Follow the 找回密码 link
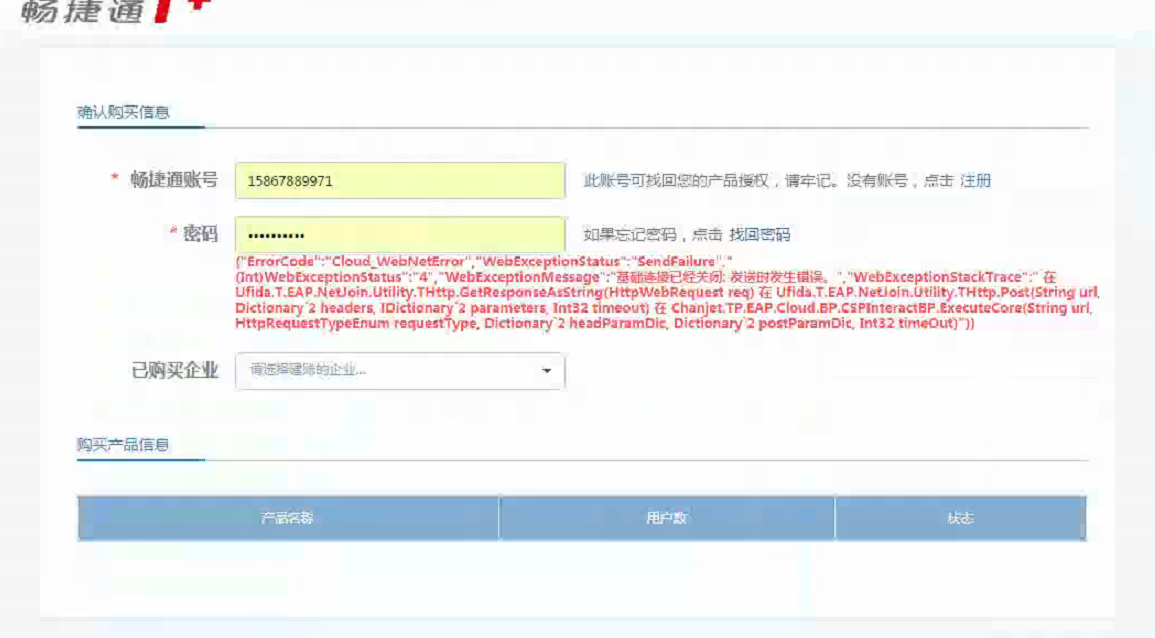 759,234
